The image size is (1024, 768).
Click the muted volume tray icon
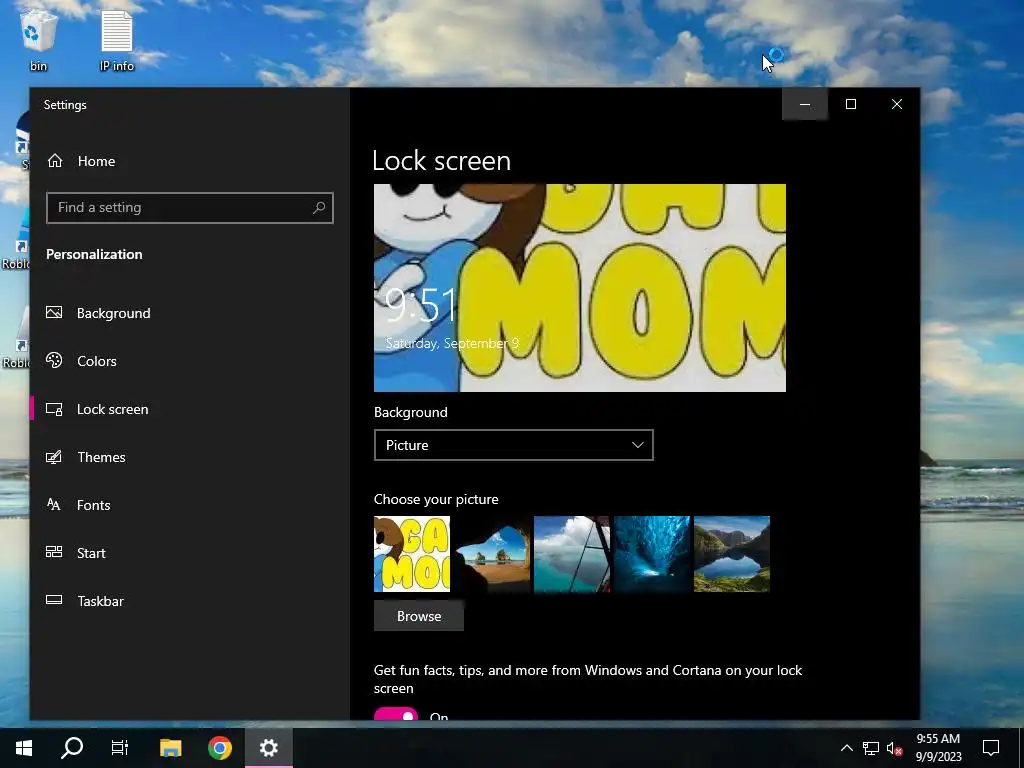pyautogui.click(x=895, y=748)
